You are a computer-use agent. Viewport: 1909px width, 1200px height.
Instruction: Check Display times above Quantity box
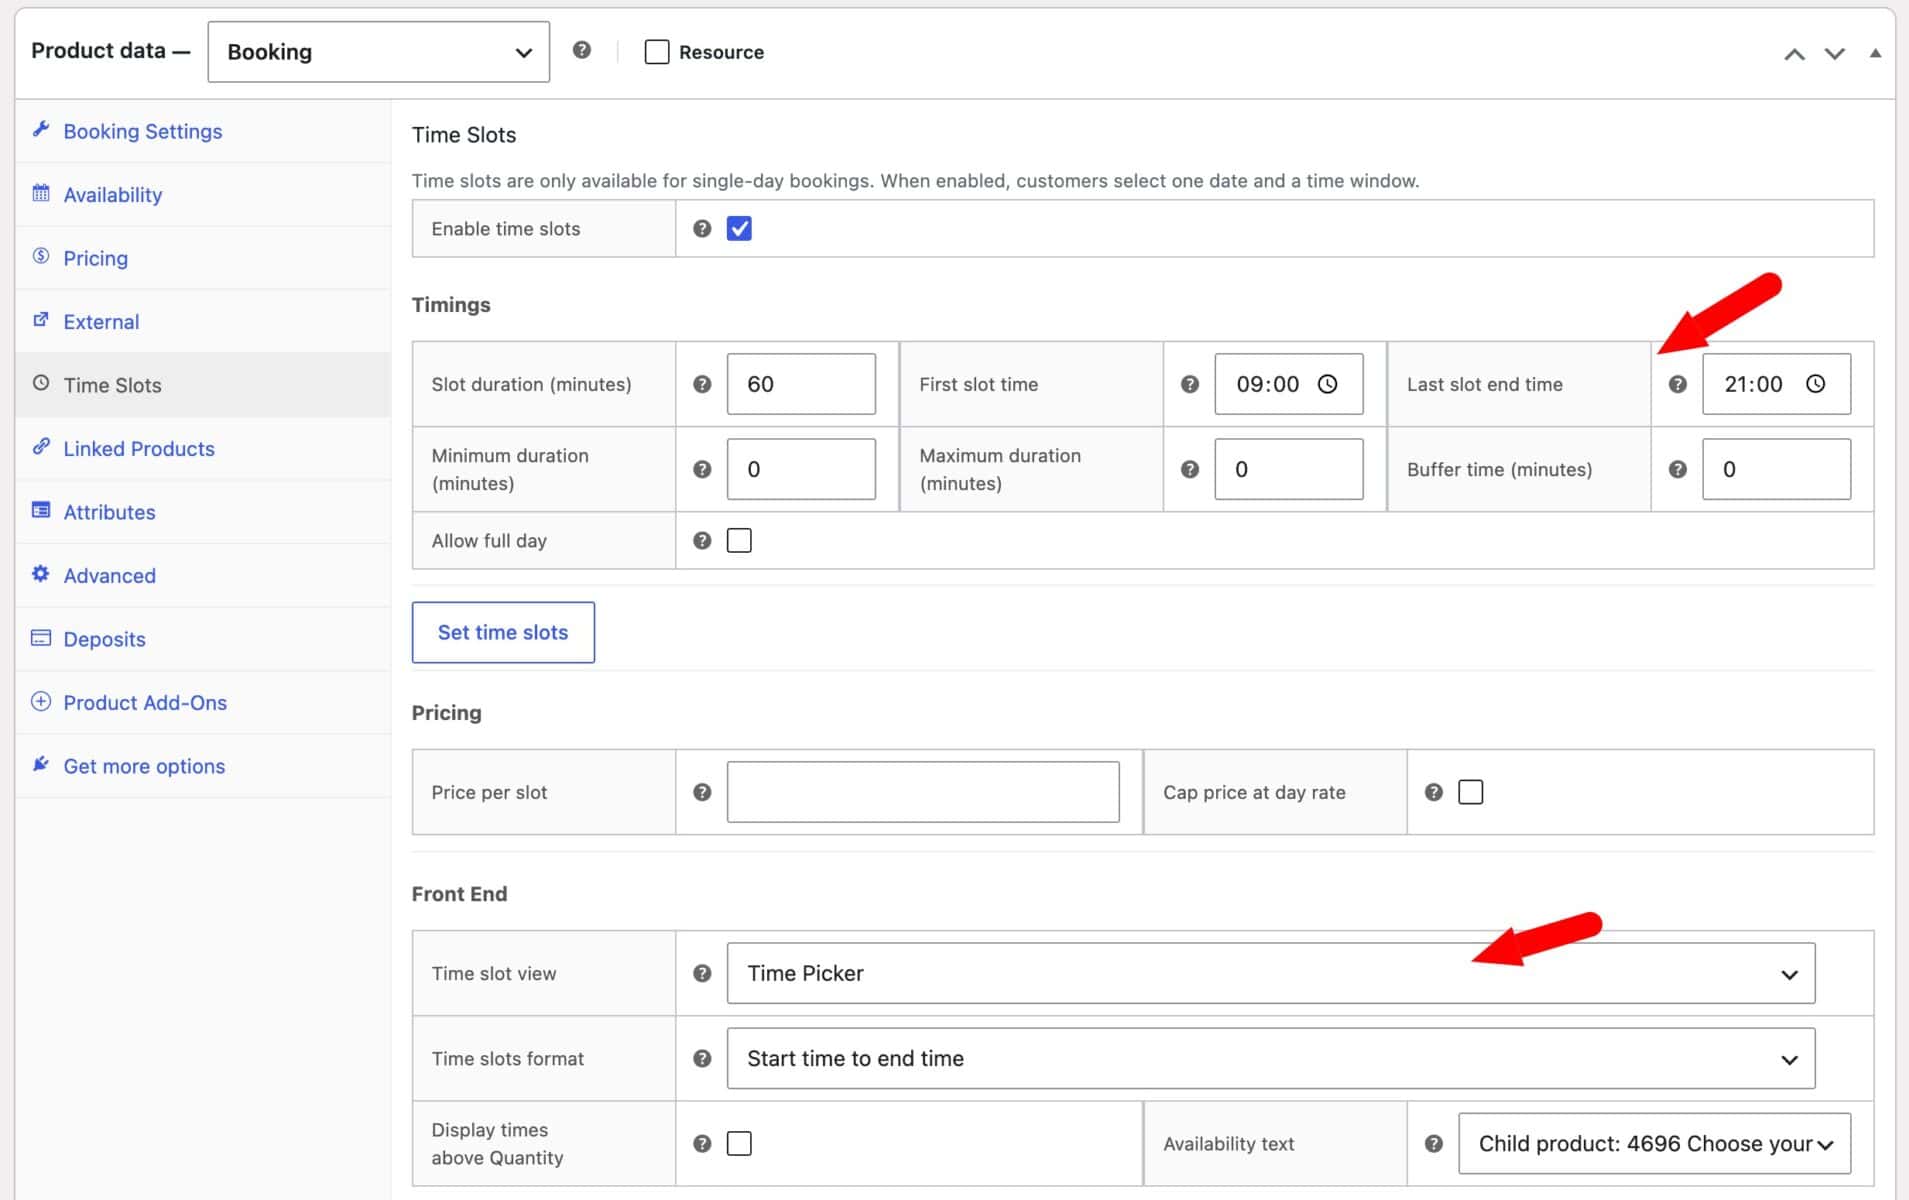[739, 1143]
